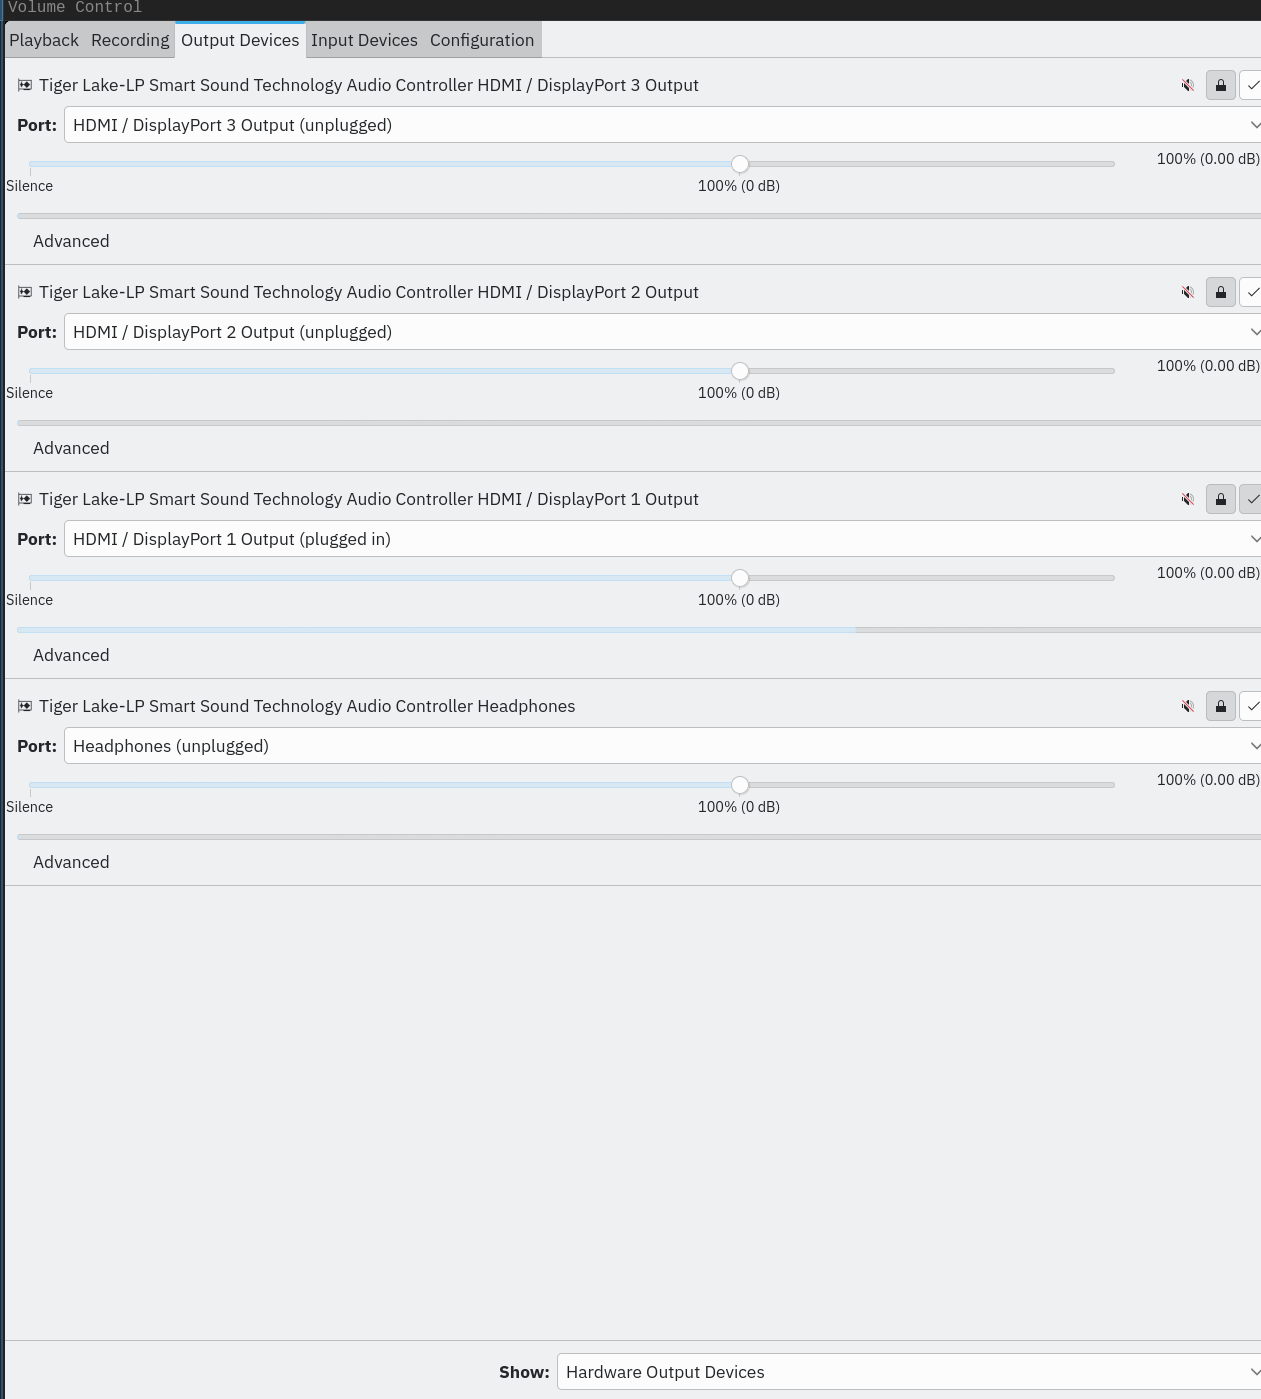Switch to the Configuration tab
The image size is (1261, 1399).
pos(482,40)
